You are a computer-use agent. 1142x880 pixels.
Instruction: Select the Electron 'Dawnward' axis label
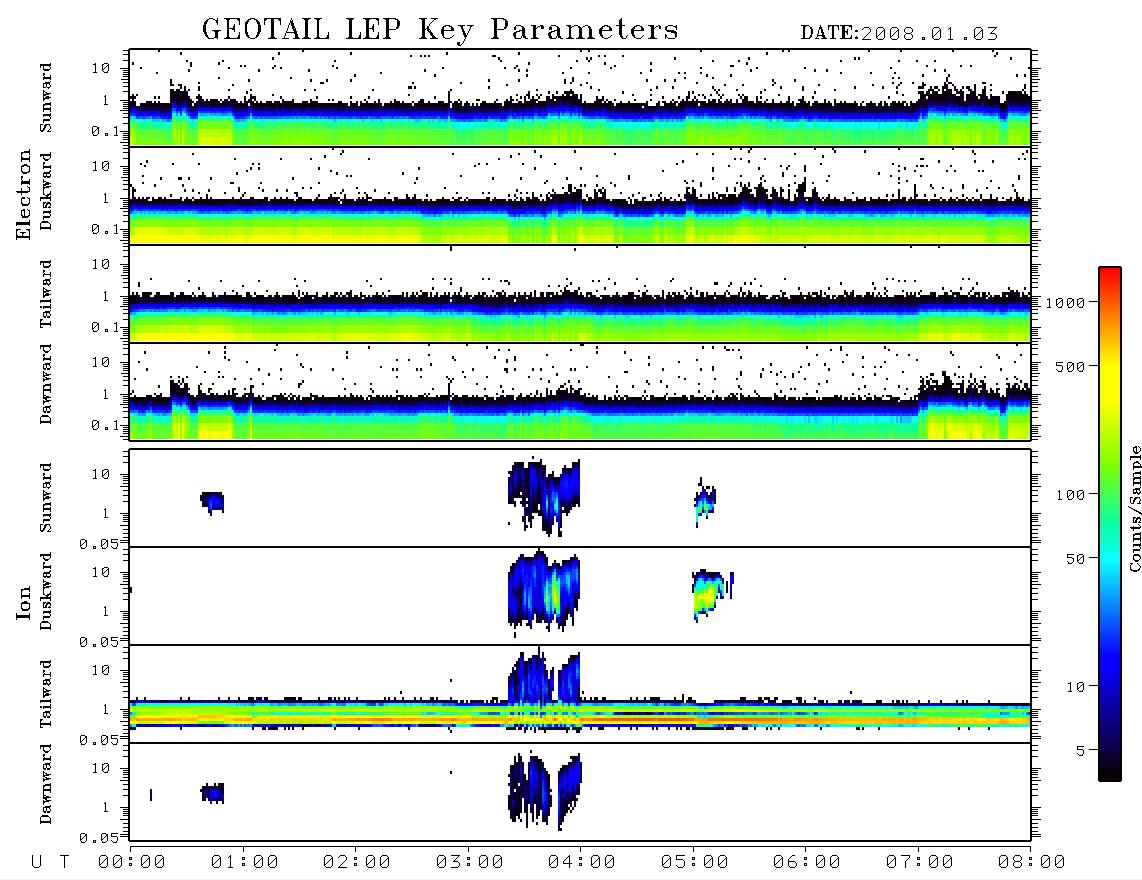[46, 384]
